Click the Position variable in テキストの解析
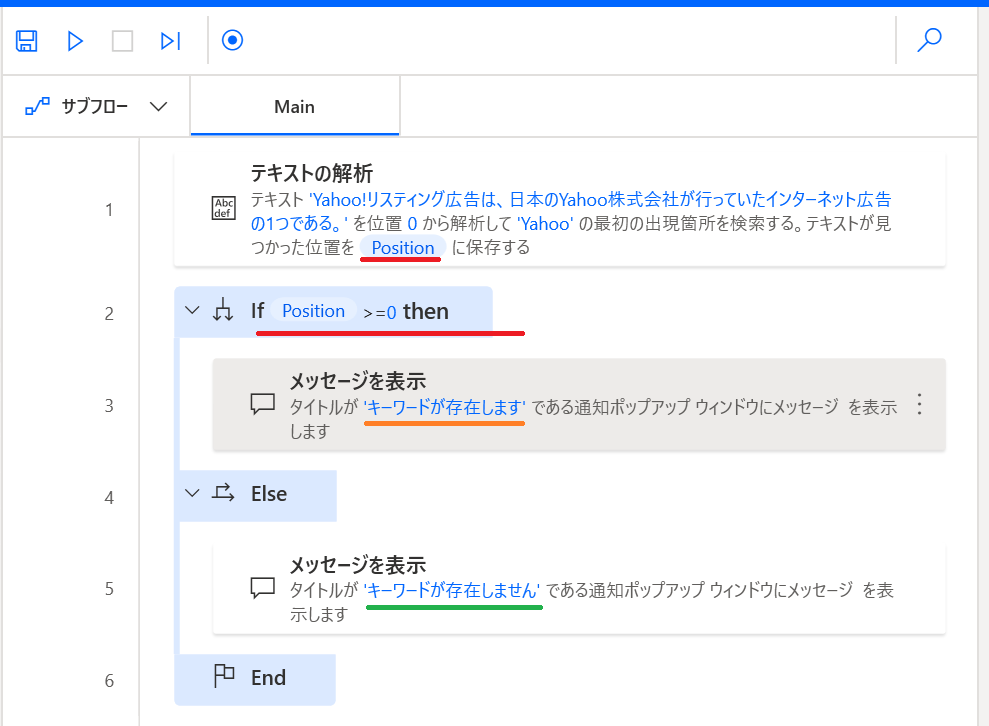This screenshot has width=989, height=726. pos(402,248)
